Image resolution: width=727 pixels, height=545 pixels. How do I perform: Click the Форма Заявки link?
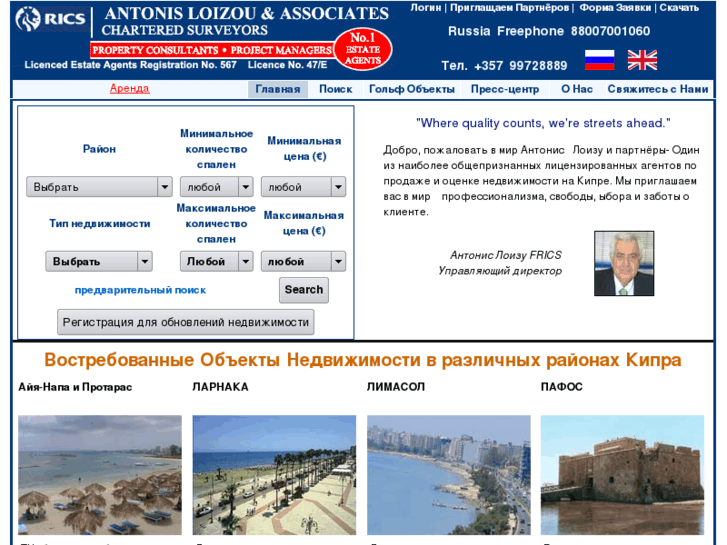pyautogui.click(x=615, y=7)
